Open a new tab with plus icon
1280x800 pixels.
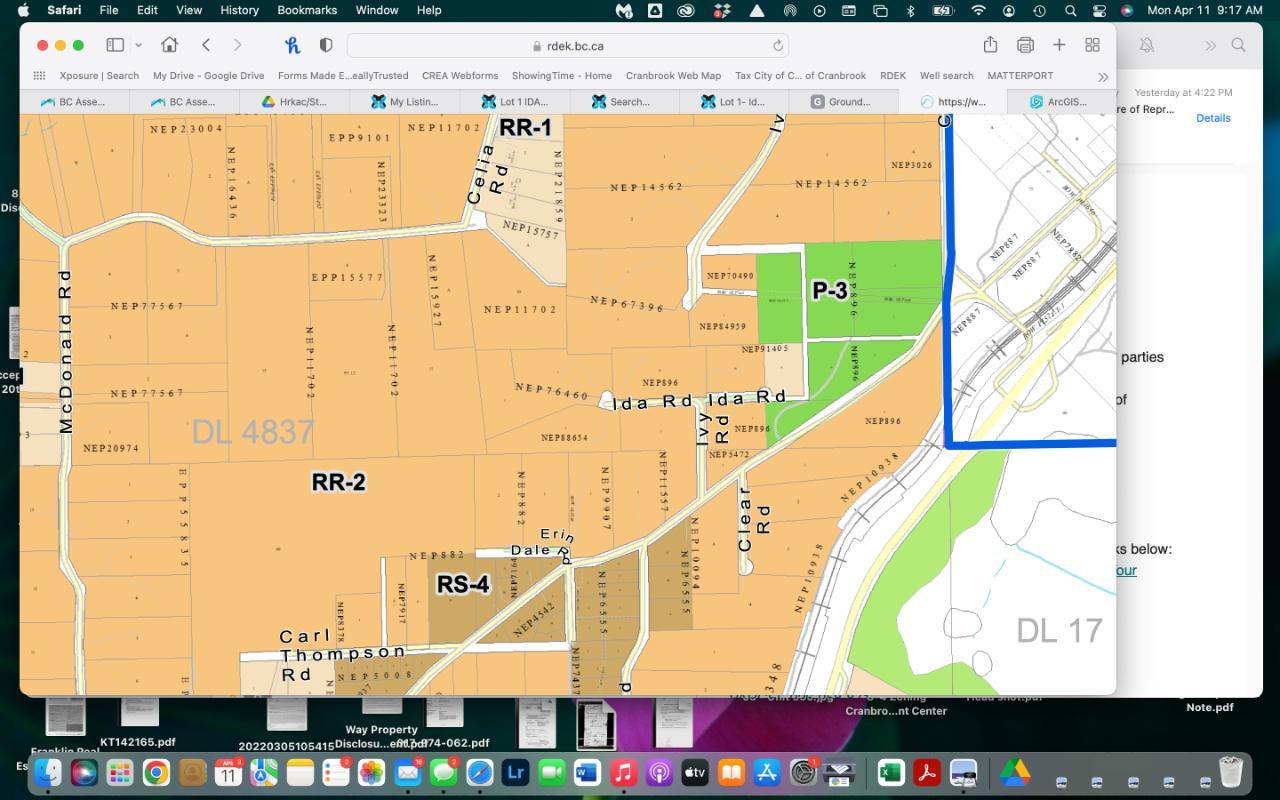click(1059, 45)
